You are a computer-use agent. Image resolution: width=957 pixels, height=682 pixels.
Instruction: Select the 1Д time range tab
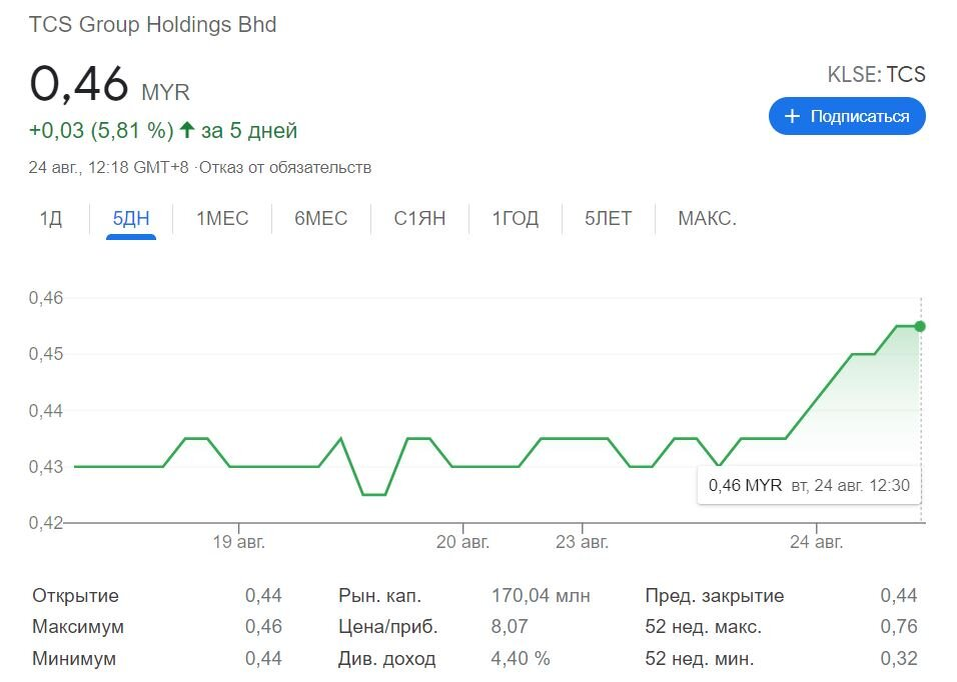51,219
